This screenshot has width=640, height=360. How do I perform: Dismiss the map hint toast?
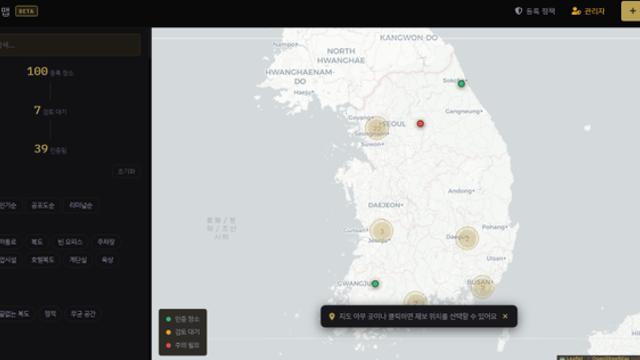(x=505, y=316)
